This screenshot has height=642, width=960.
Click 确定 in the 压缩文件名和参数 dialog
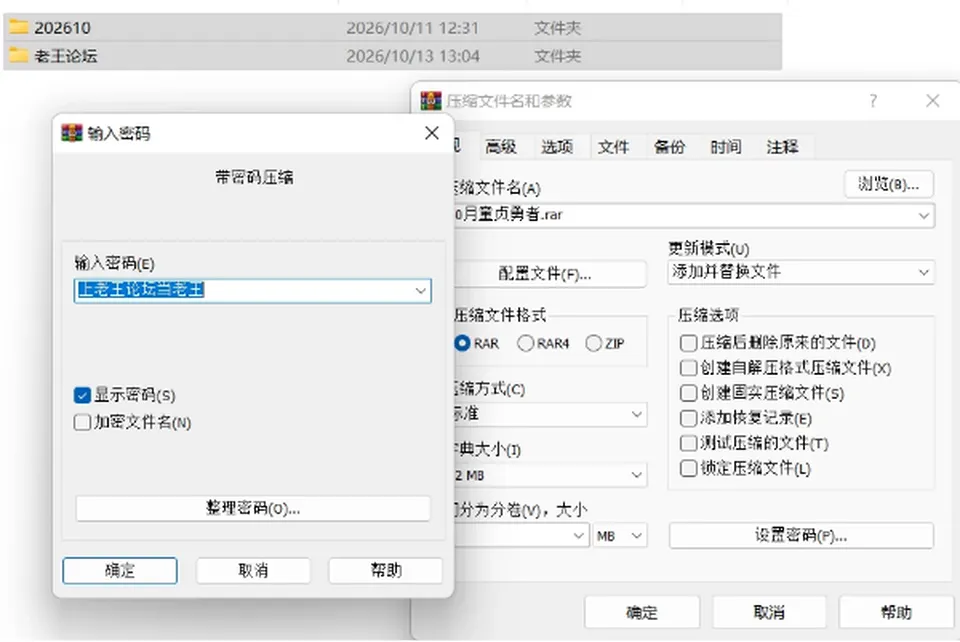(x=642, y=612)
